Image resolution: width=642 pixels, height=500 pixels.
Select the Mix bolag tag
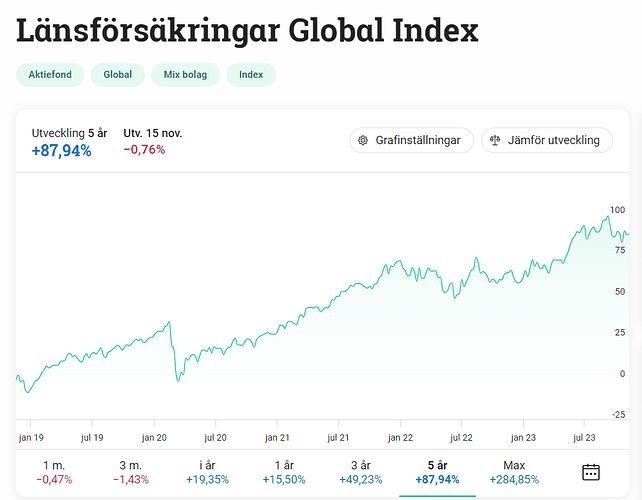(x=185, y=75)
